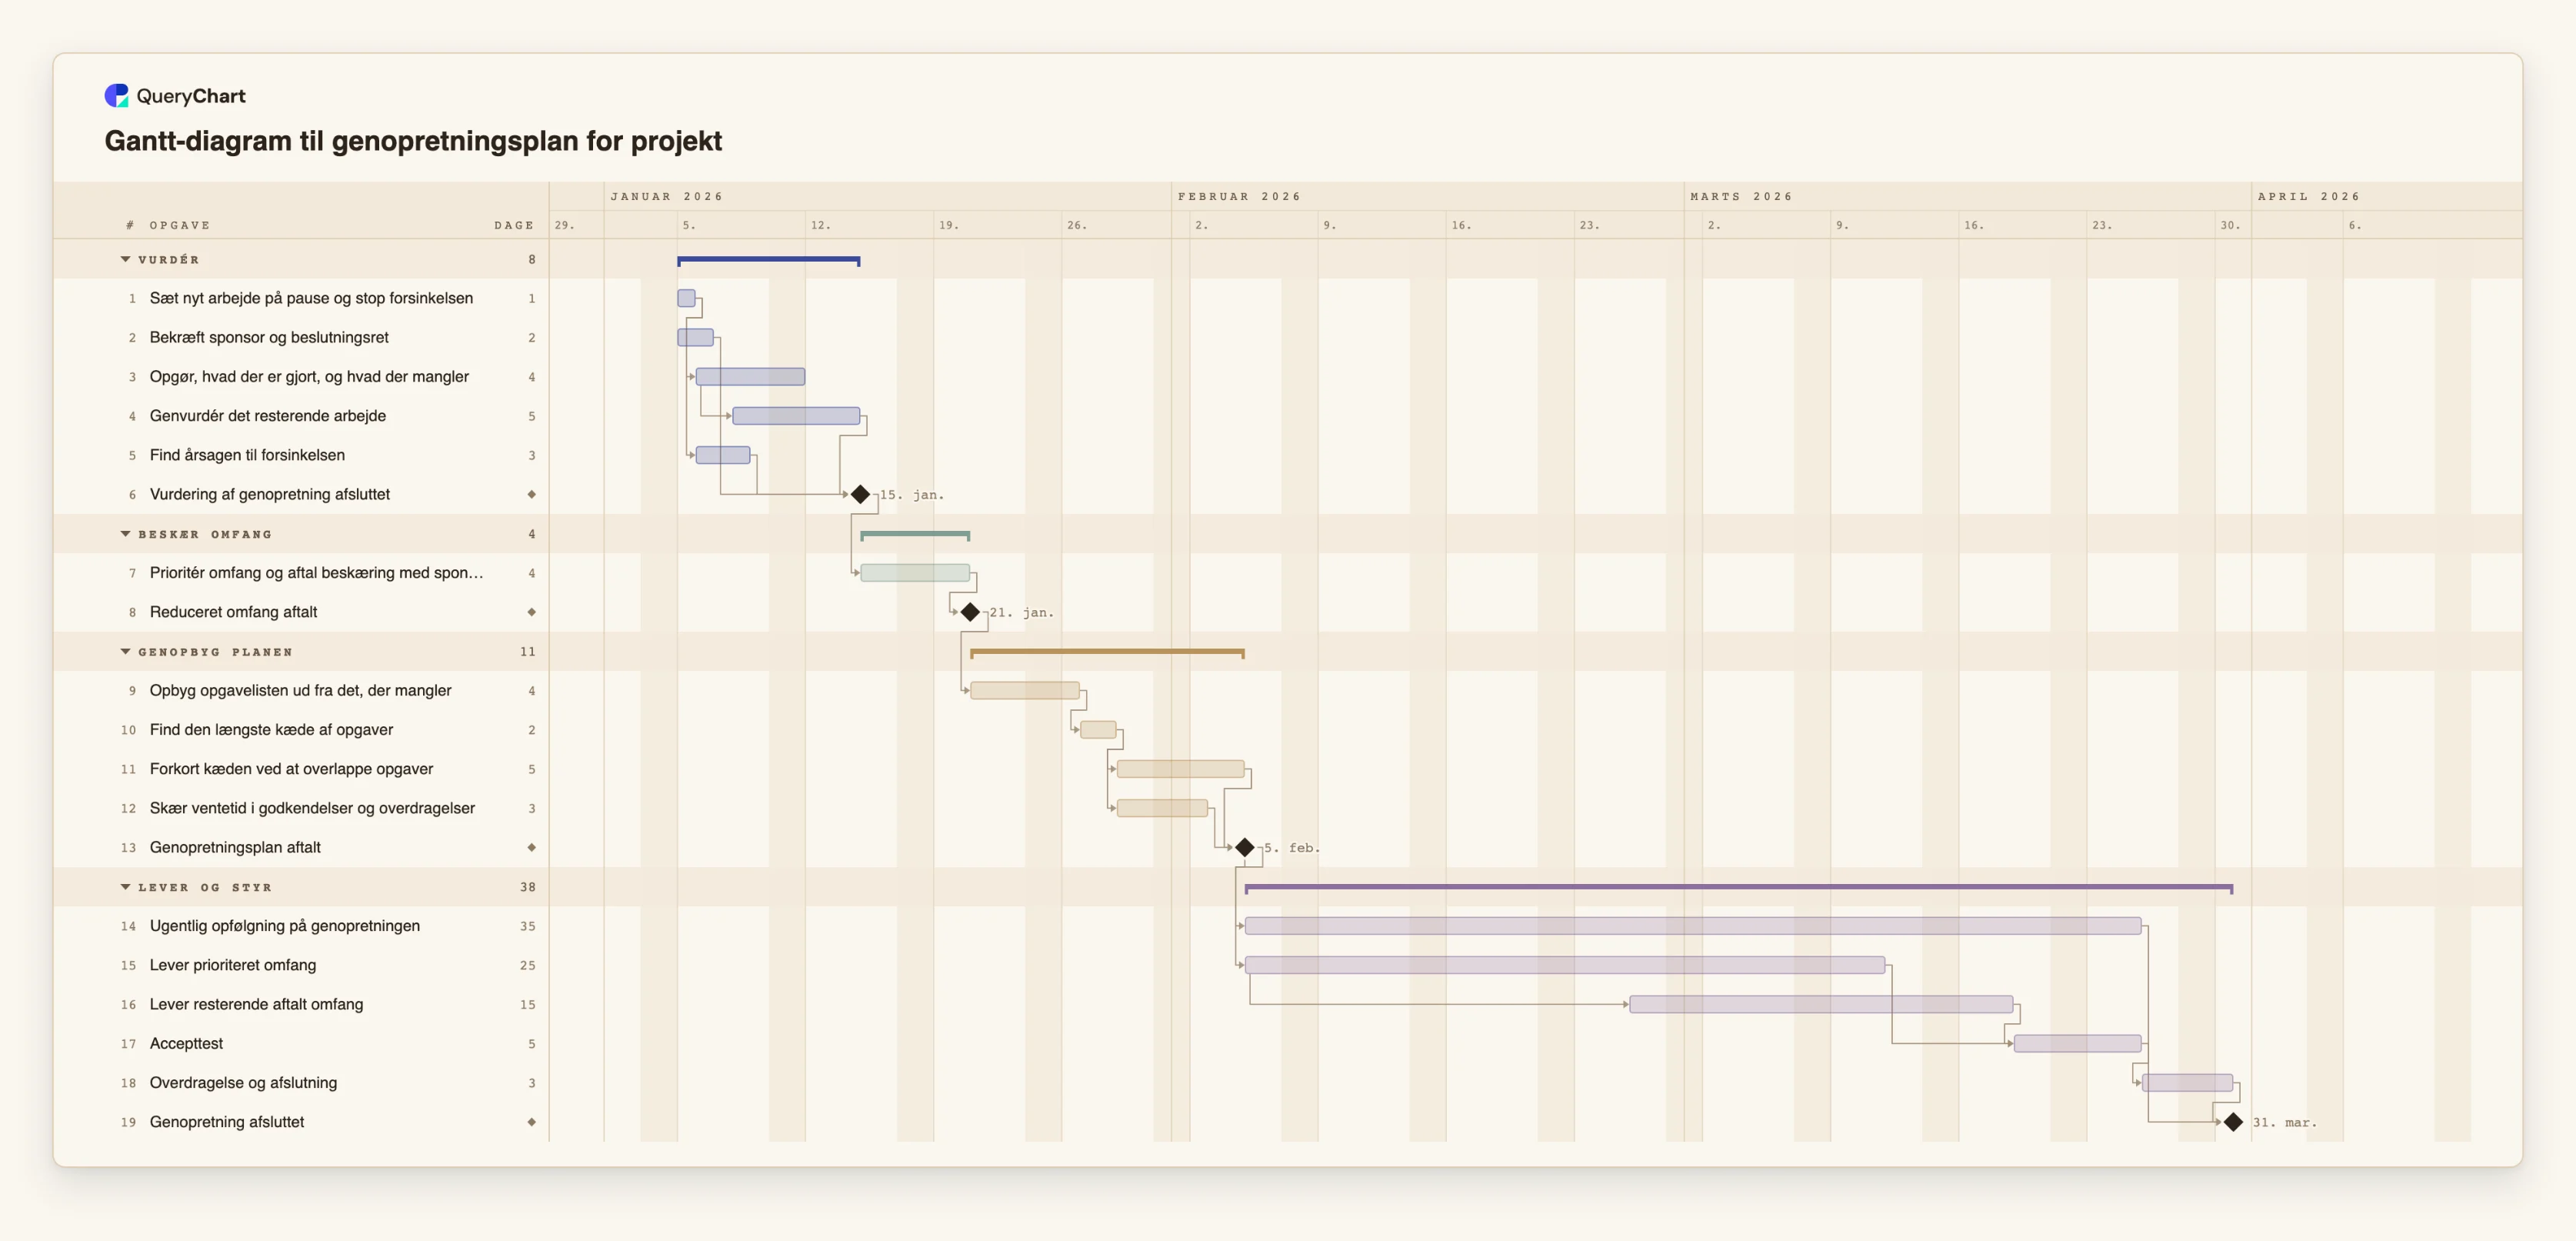Select the 21. jan. milestone diamond
Viewport: 2576px width, 1241px height.
point(970,612)
